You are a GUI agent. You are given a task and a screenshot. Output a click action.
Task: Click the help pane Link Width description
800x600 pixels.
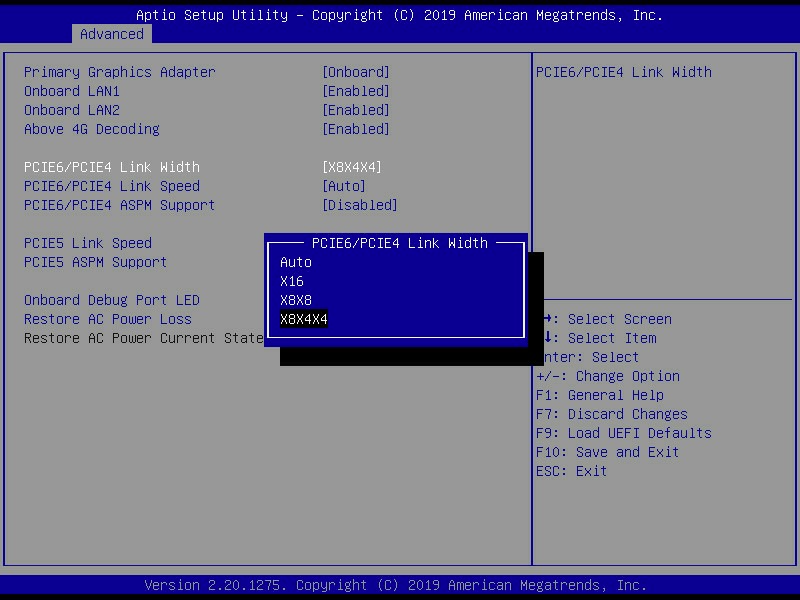pyautogui.click(x=624, y=72)
